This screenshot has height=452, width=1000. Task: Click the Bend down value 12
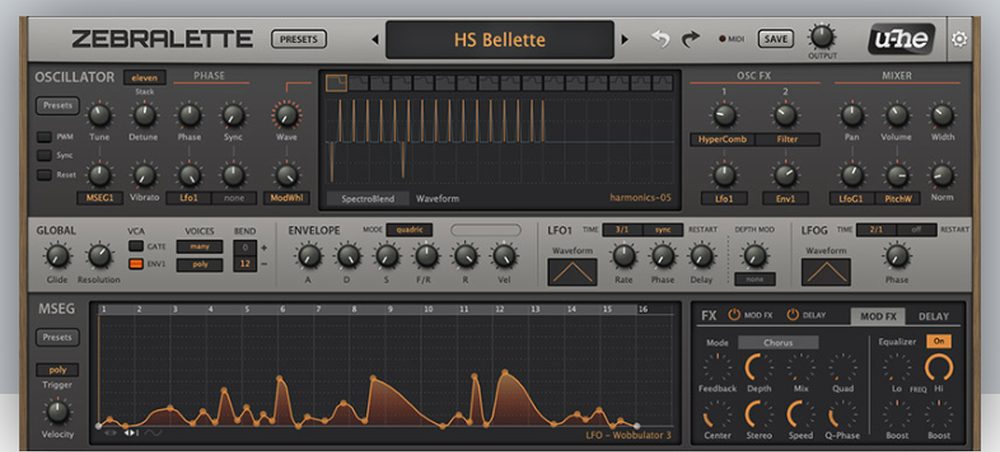(x=245, y=263)
